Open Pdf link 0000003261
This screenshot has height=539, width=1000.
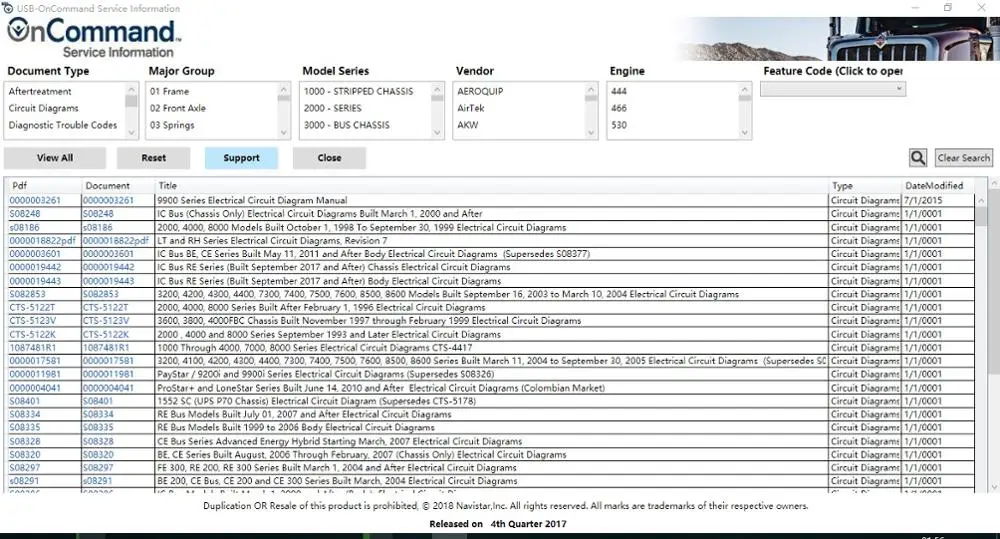pyautogui.click(x=35, y=200)
